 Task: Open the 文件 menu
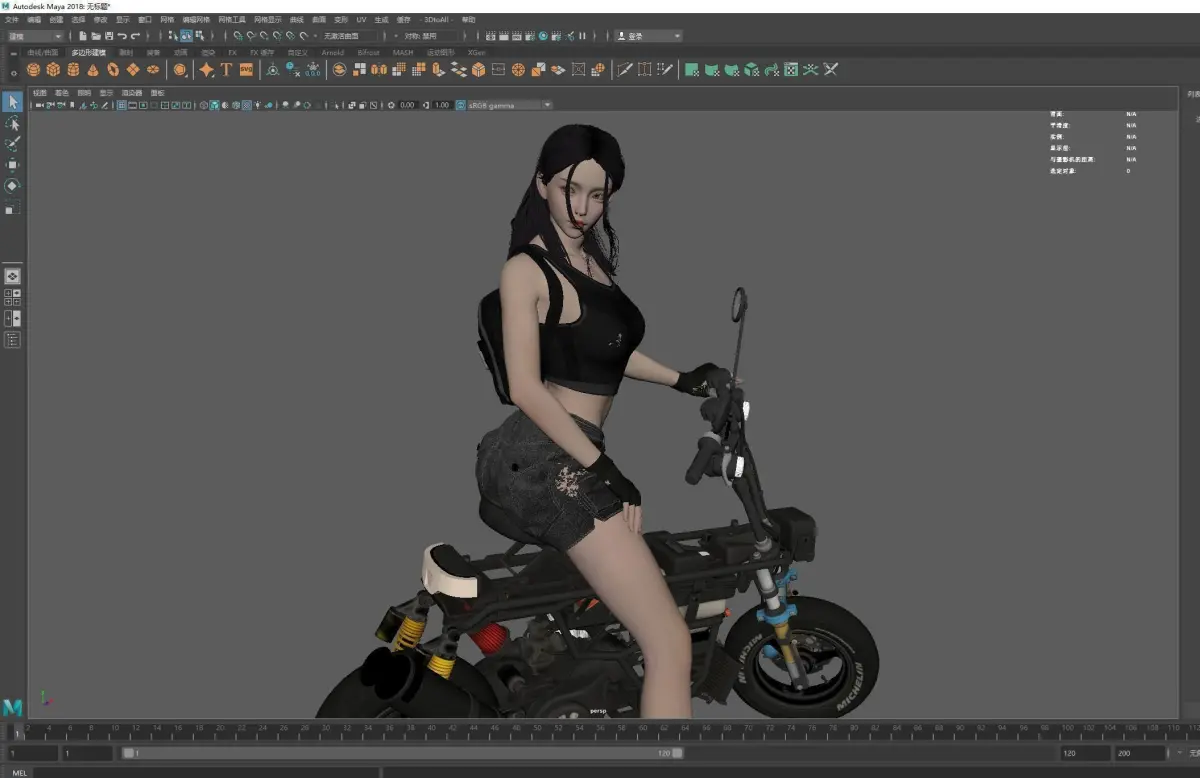coord(12,19)
